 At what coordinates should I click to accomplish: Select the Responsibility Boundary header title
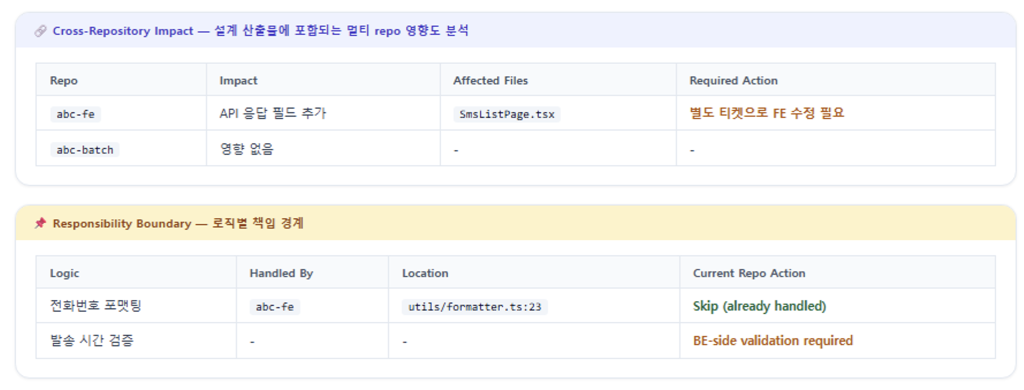(x=178, y=223)
